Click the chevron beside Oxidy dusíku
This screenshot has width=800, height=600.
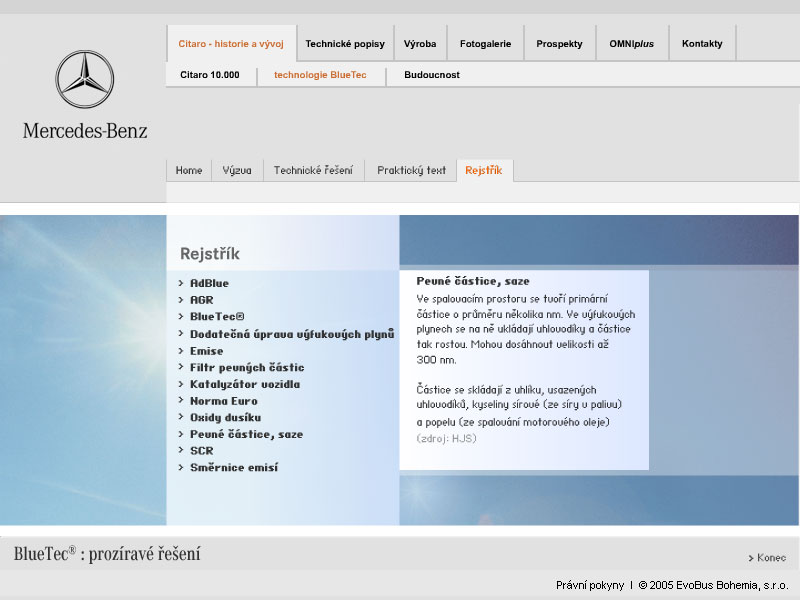click(181, 417)
